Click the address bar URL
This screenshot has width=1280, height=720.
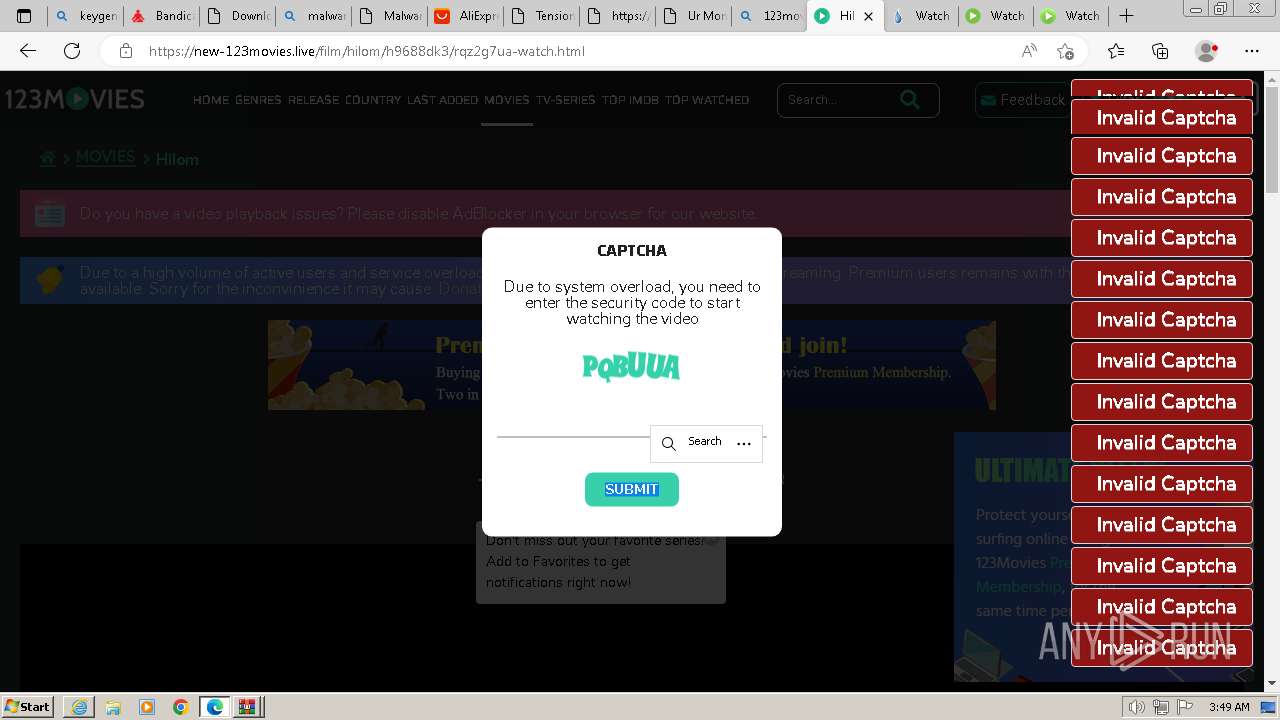click(x=367, y=51)
